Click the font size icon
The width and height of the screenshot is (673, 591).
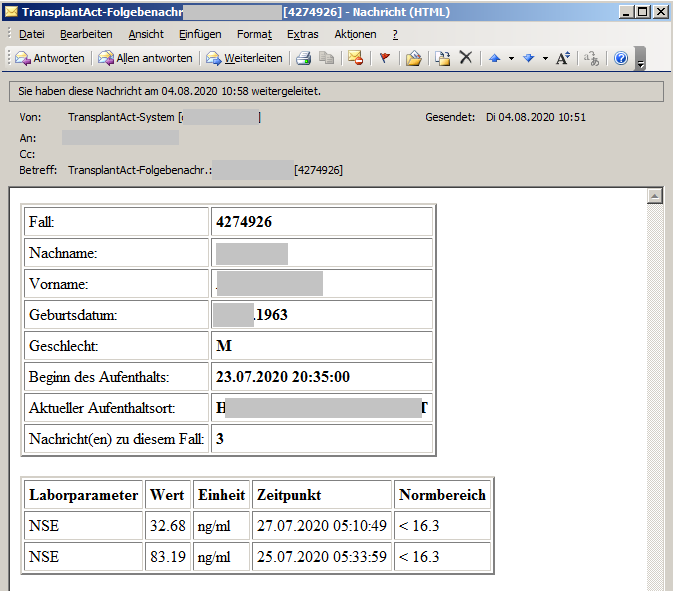pyautogui.click(x=563, y=58)
